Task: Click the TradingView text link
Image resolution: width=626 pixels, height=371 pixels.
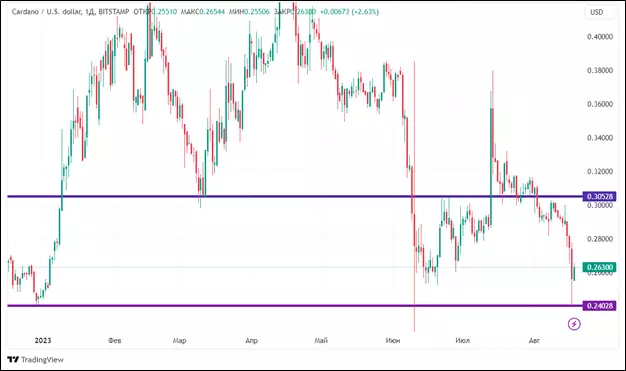Action: [x=42, y=359]
